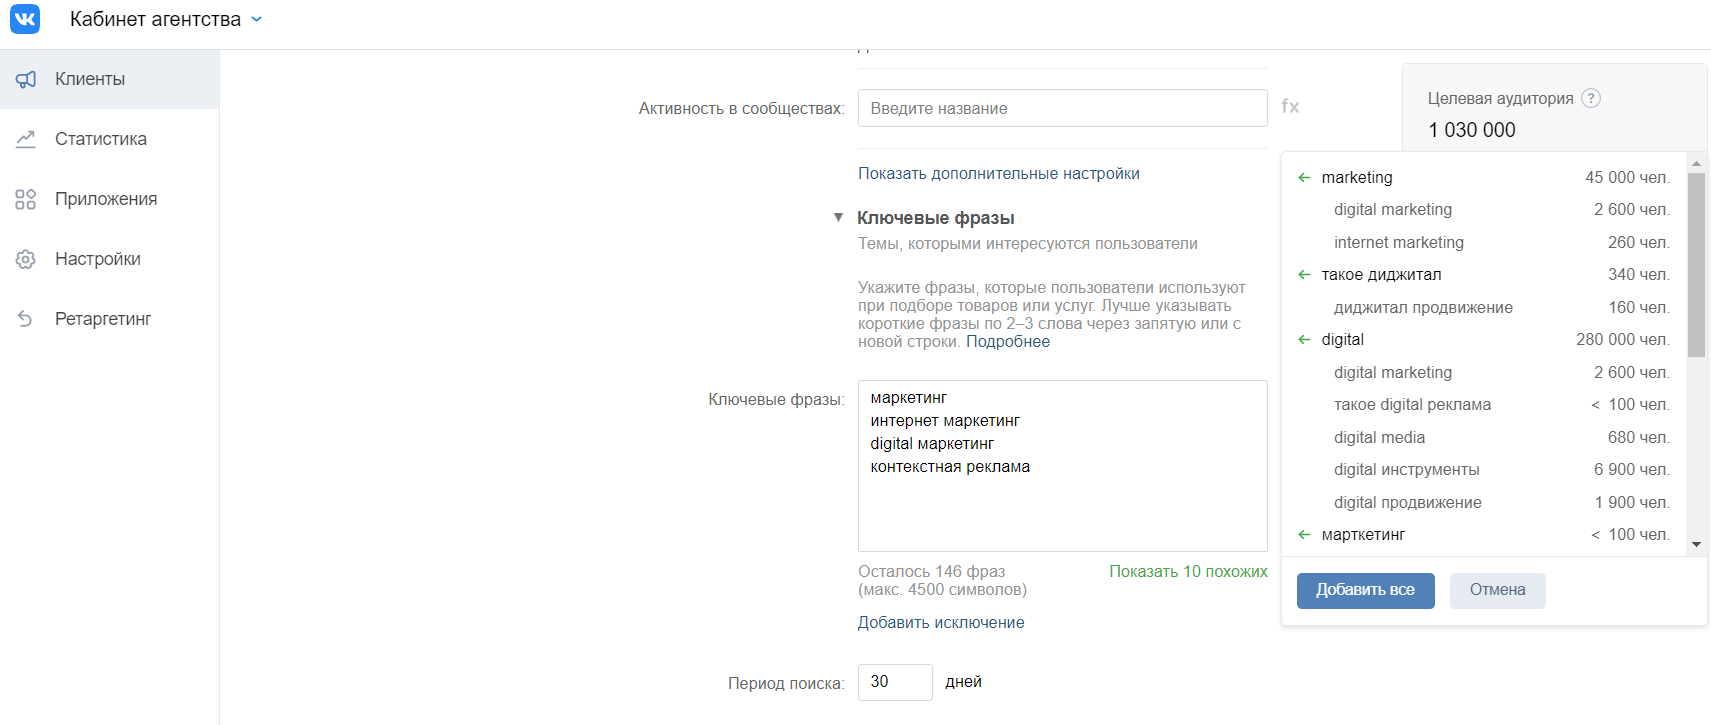Select the internet marketing suggestion
Viewport: 1711px width, 725px height.
(x=1484, y=242)
